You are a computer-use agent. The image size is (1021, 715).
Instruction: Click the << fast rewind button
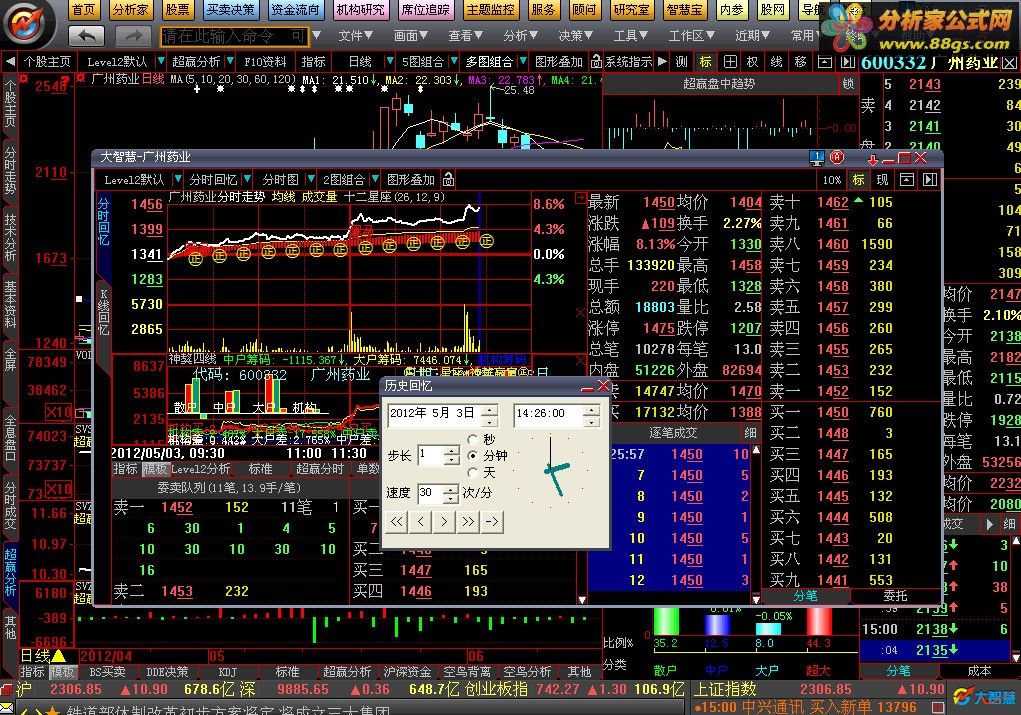coord(397,522)
